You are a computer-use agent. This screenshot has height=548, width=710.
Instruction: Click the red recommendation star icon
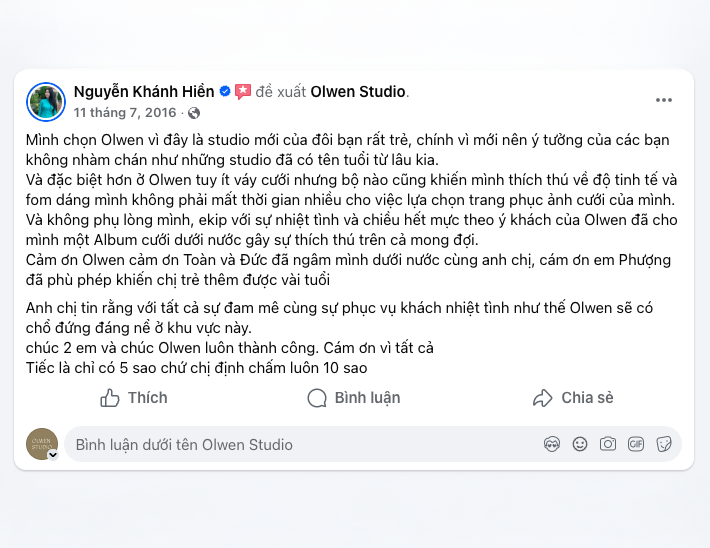pos(243,92)
